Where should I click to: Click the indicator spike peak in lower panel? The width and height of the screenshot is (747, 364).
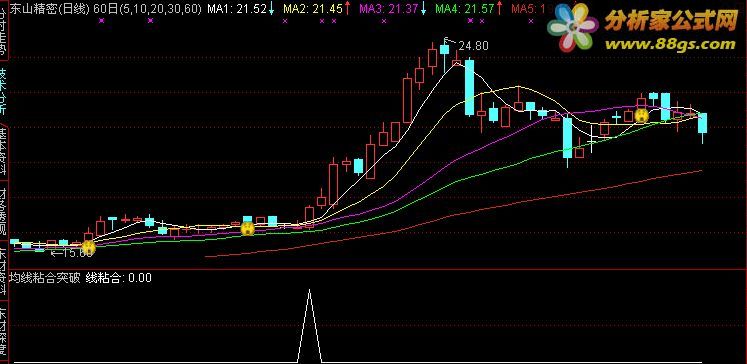pyautogui.click(x=310, y=290)
